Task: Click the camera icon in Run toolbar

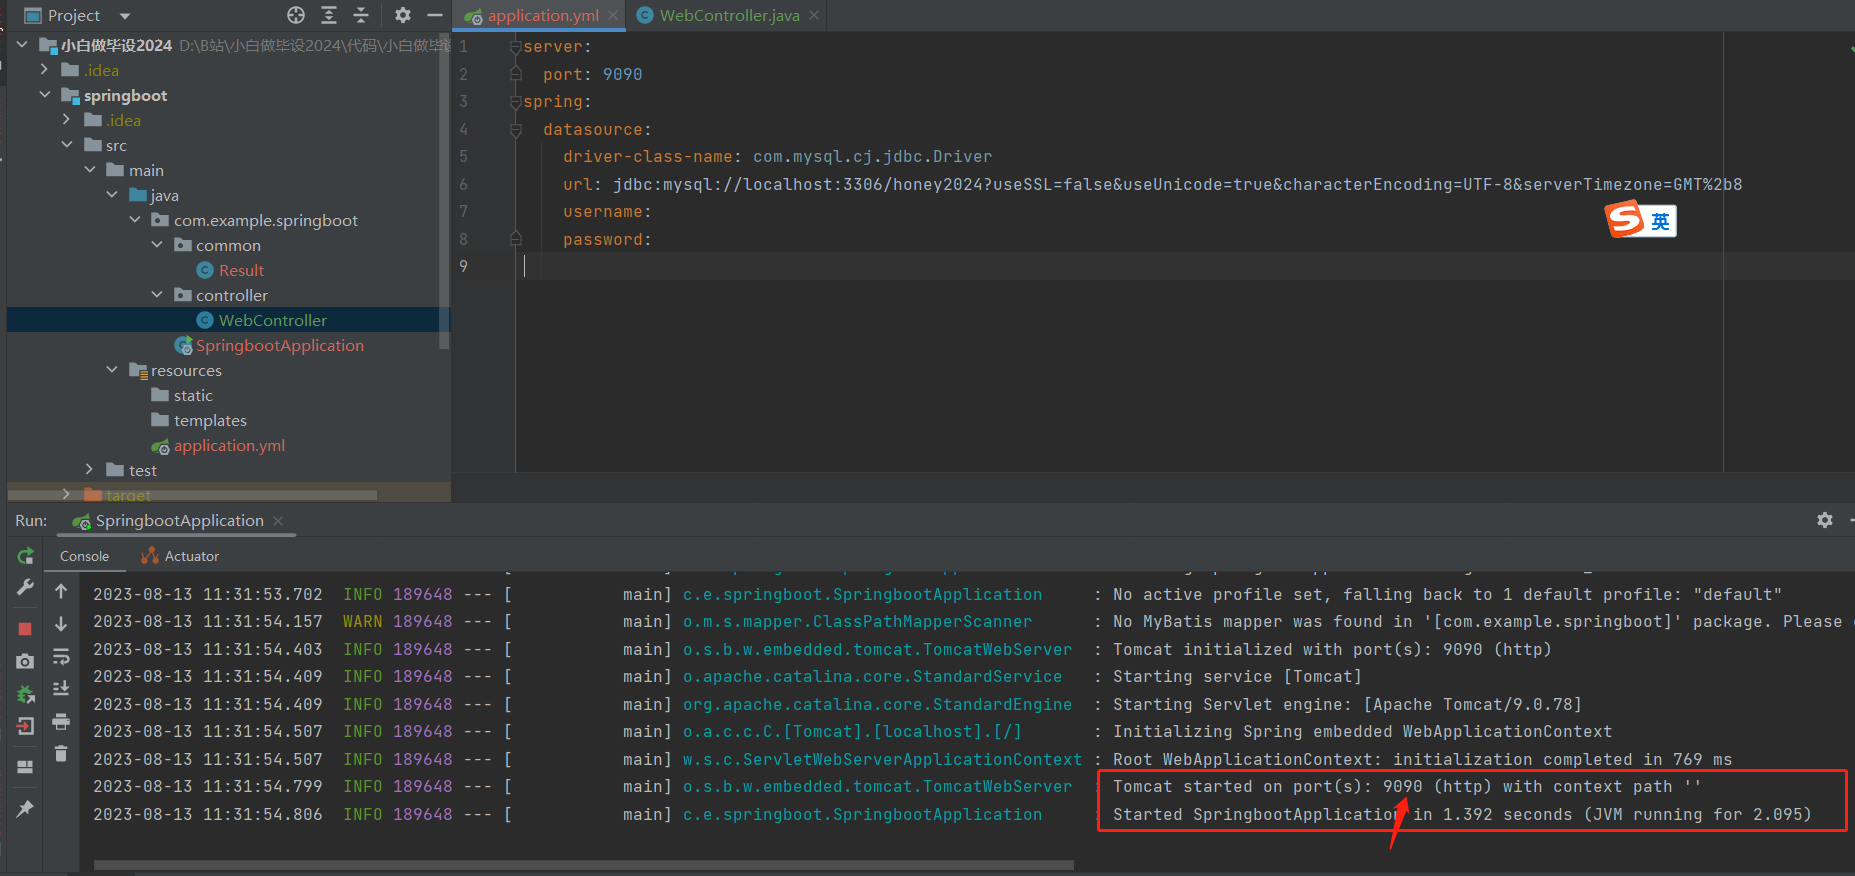Action: tap(25, 661)
